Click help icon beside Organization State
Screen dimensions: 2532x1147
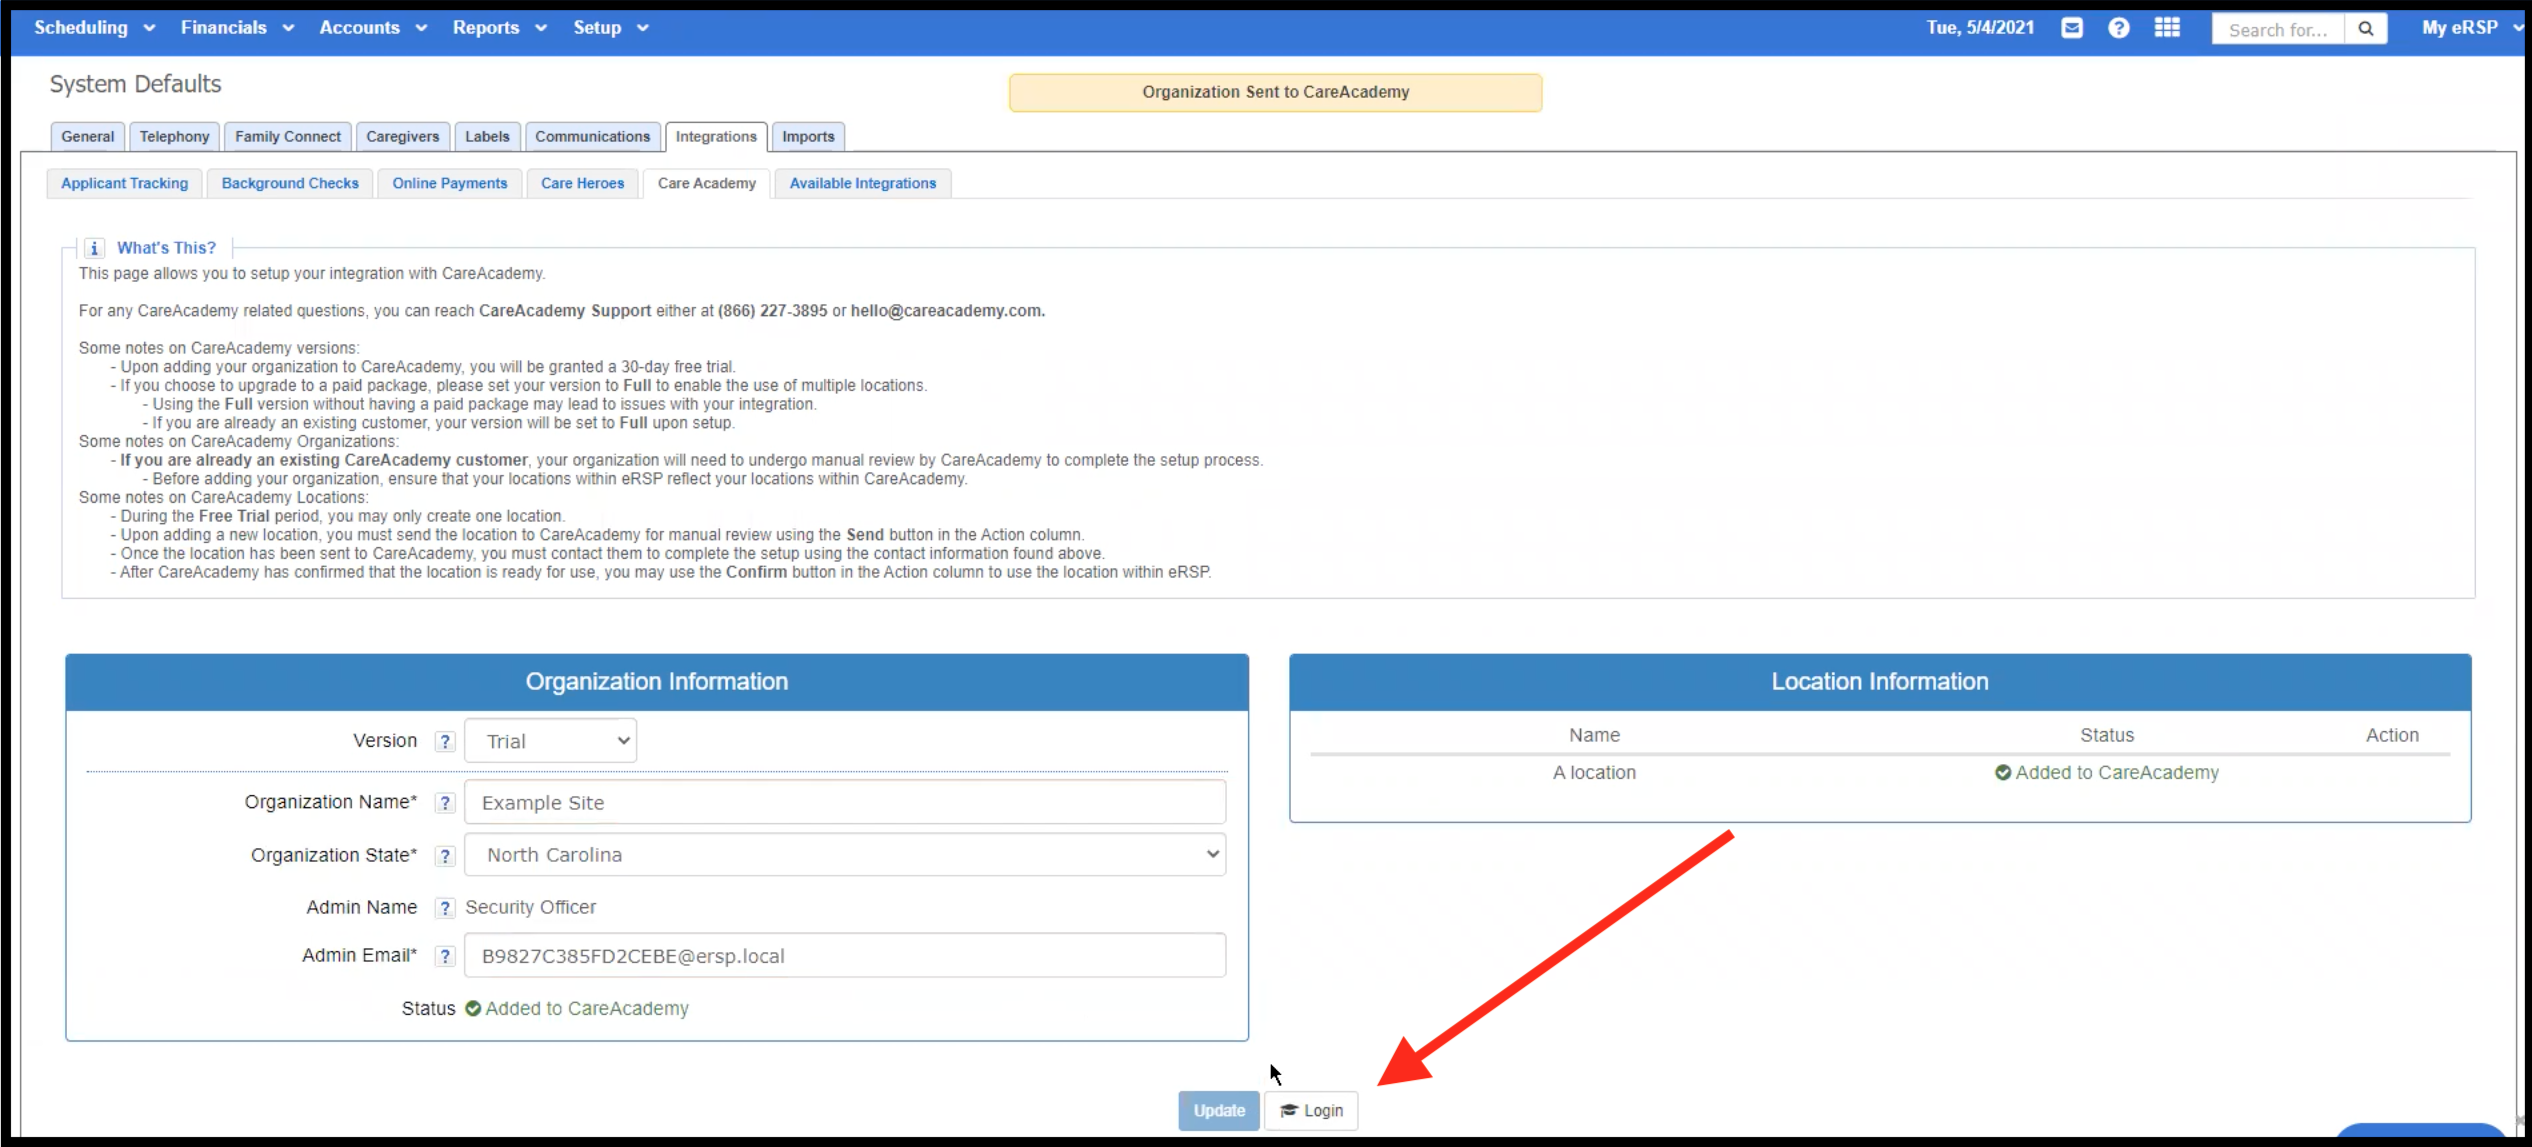coord(445,856)
